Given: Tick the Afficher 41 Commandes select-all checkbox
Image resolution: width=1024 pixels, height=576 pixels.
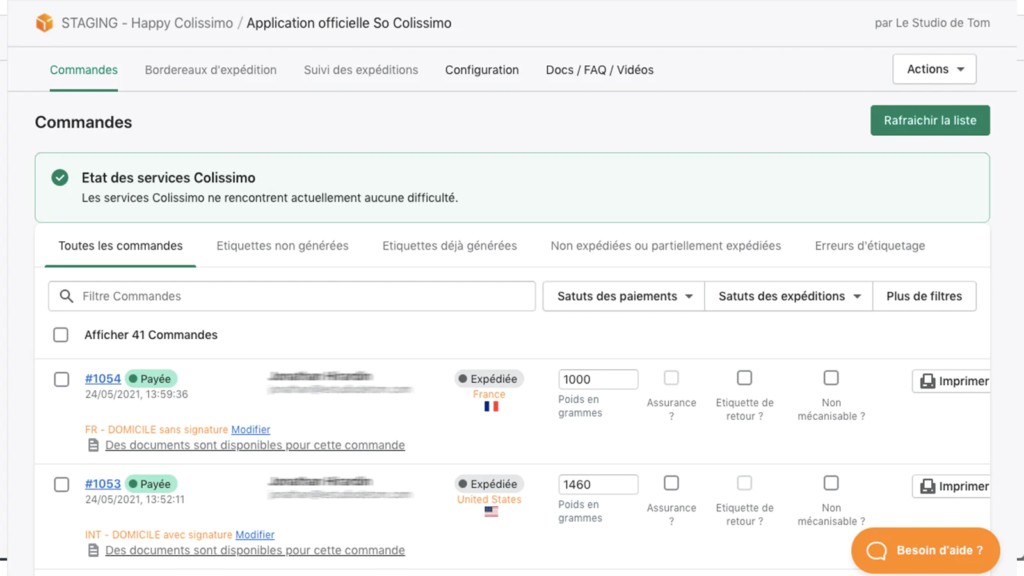Looking at the screenshot, I should coord(61,335).
